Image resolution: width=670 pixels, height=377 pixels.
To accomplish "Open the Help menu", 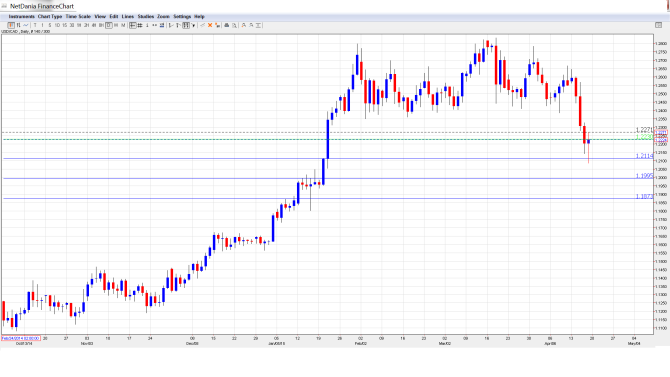I will click(199, 17).
